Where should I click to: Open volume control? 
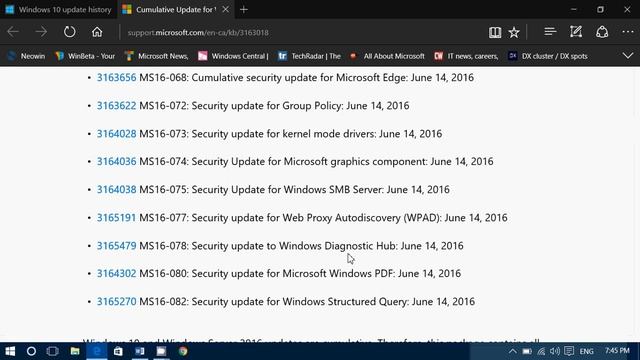pos(555,351)
